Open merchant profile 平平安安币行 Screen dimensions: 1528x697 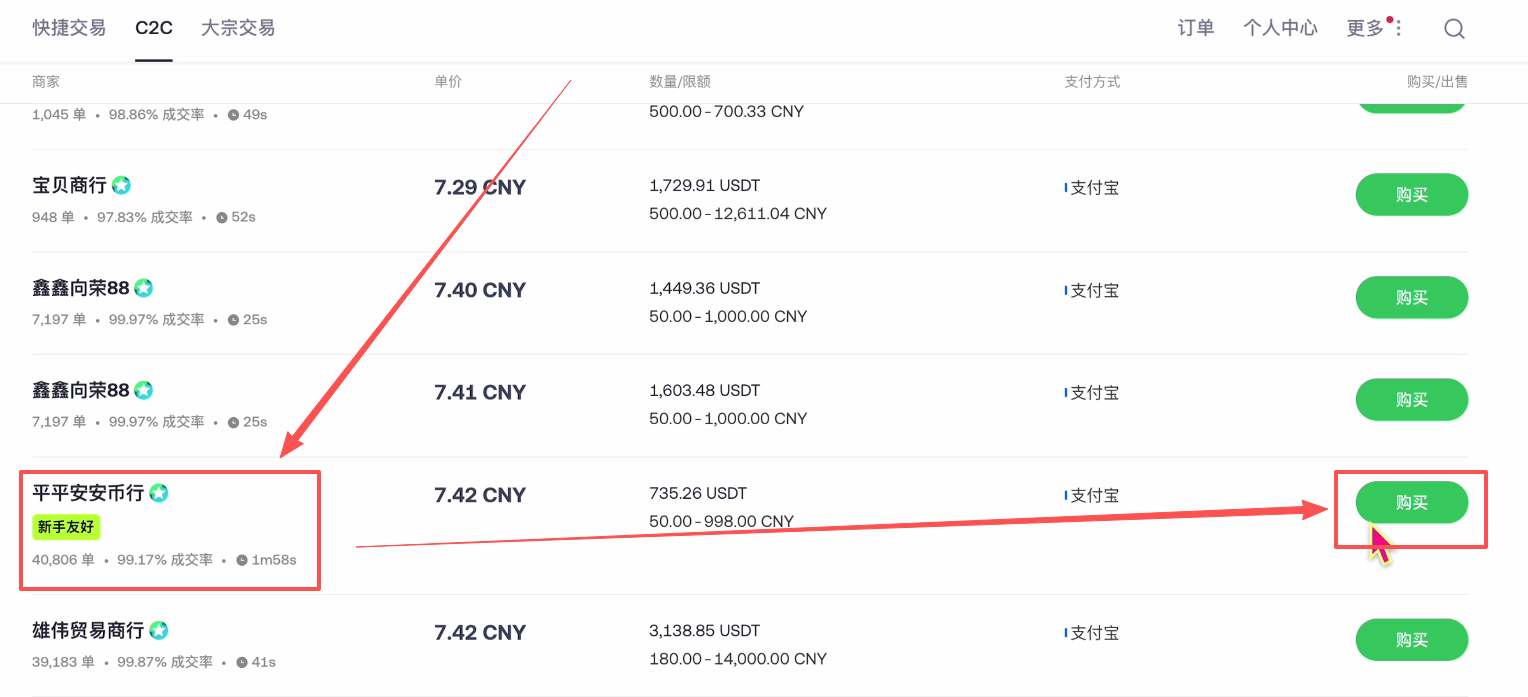tap(88, 493)
